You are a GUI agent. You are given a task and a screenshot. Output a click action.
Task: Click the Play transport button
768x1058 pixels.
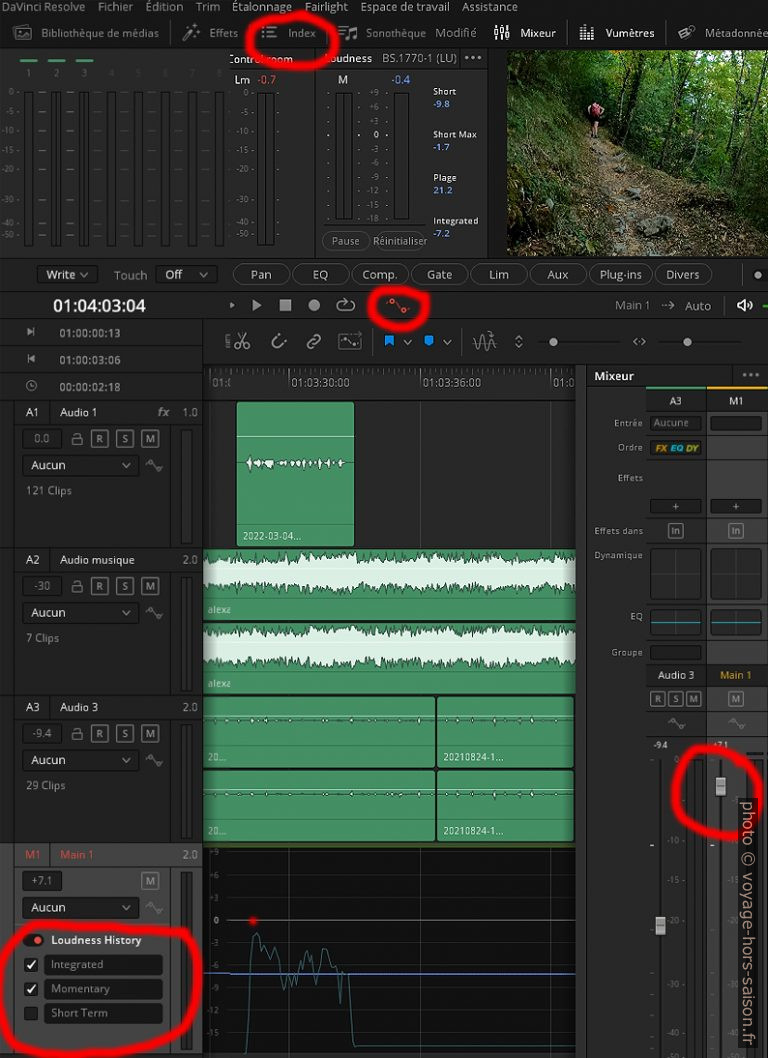256,306
